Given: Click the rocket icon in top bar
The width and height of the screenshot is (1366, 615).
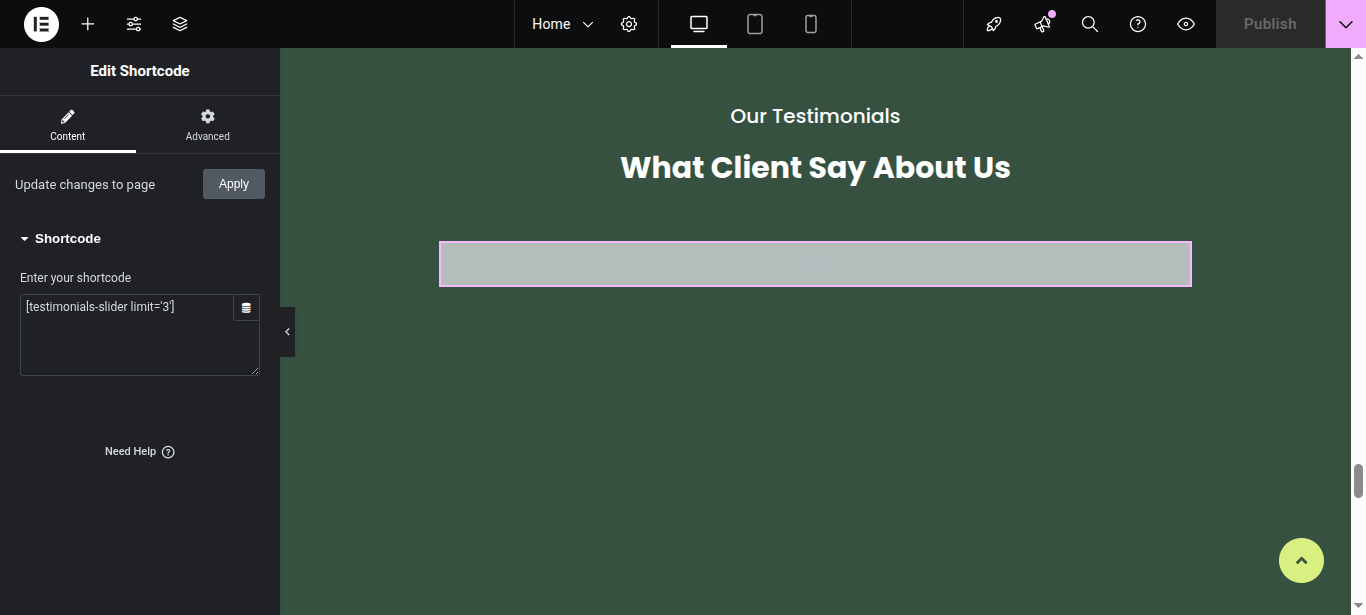Looking at the screenshot, I should point(994,24).
